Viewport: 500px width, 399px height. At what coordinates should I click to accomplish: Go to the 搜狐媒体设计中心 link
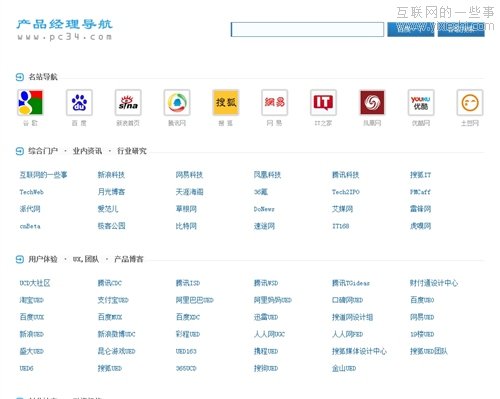[359, 351]
